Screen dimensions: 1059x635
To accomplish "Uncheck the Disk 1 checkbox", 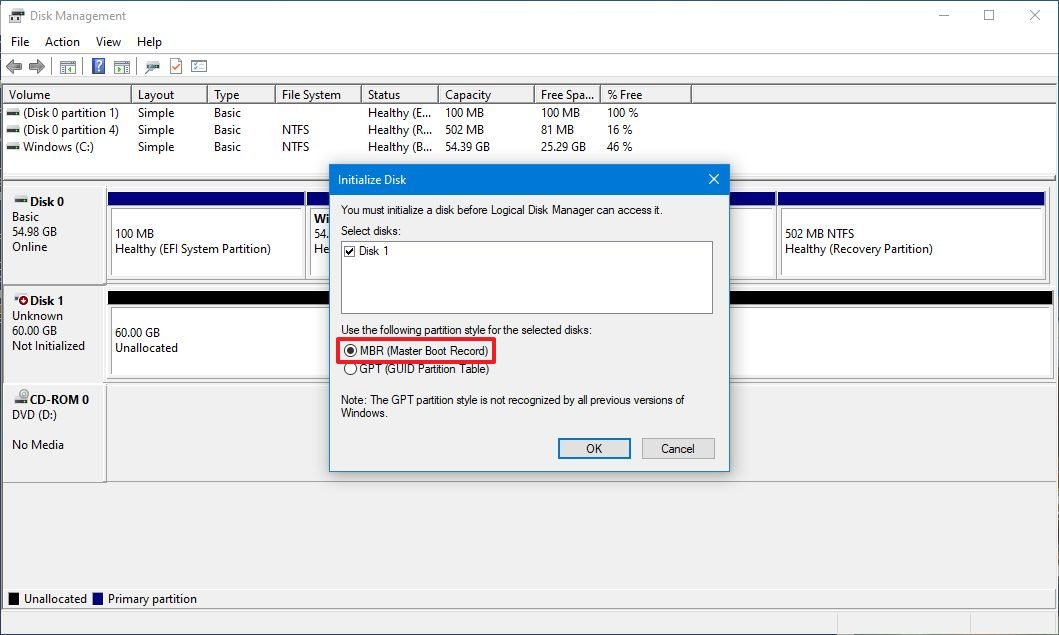I will [349, 251].
